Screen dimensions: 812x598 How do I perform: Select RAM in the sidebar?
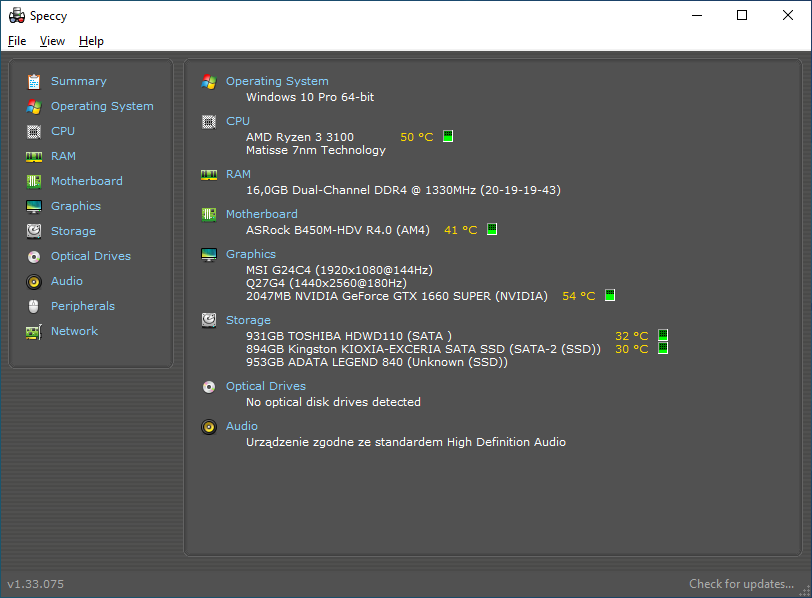(63, 156)
